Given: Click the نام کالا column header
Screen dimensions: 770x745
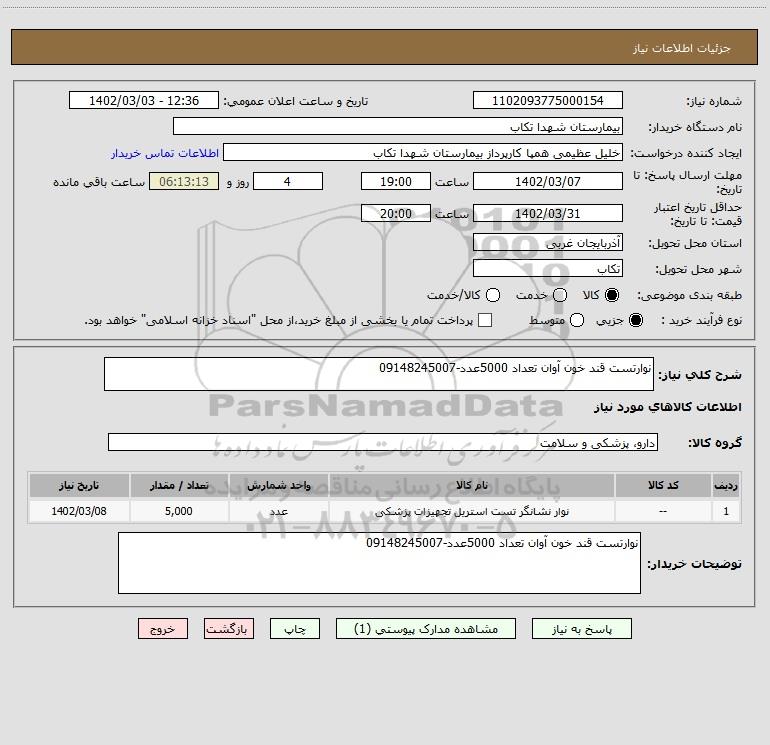Looking at the screenshot, I should [471, 485].
